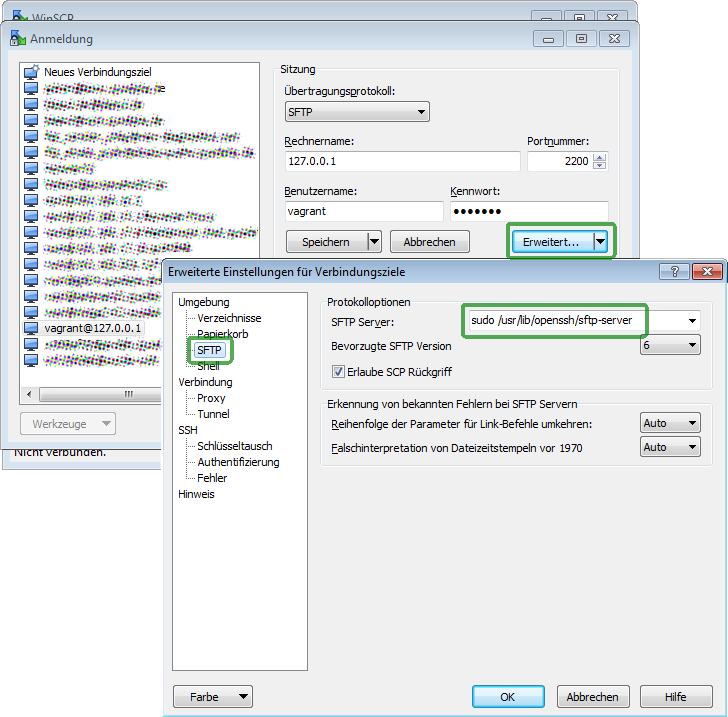
Task: Close the Erweiterte Einstellungen dialog
Action: click(x=707, y=272)
